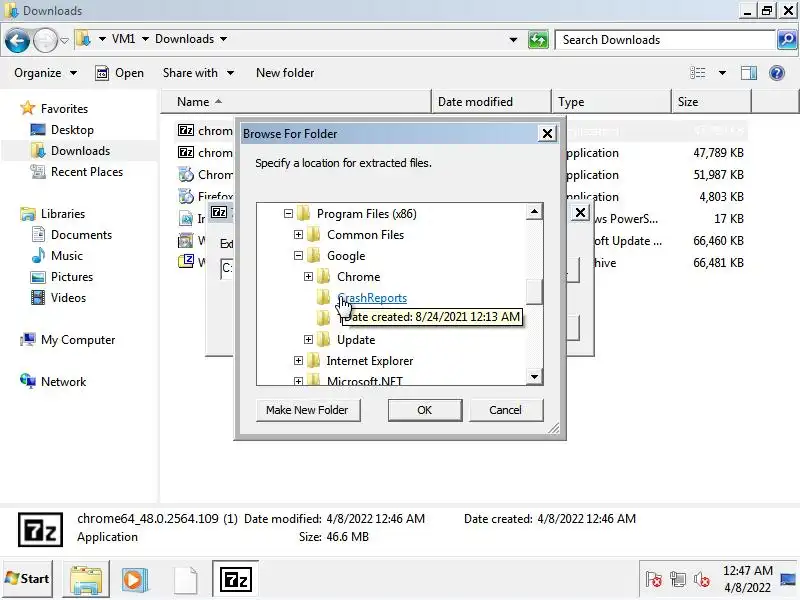Click Open in the toolbar
The width and height of the screenshot is (800, 600).
[119, 73]
